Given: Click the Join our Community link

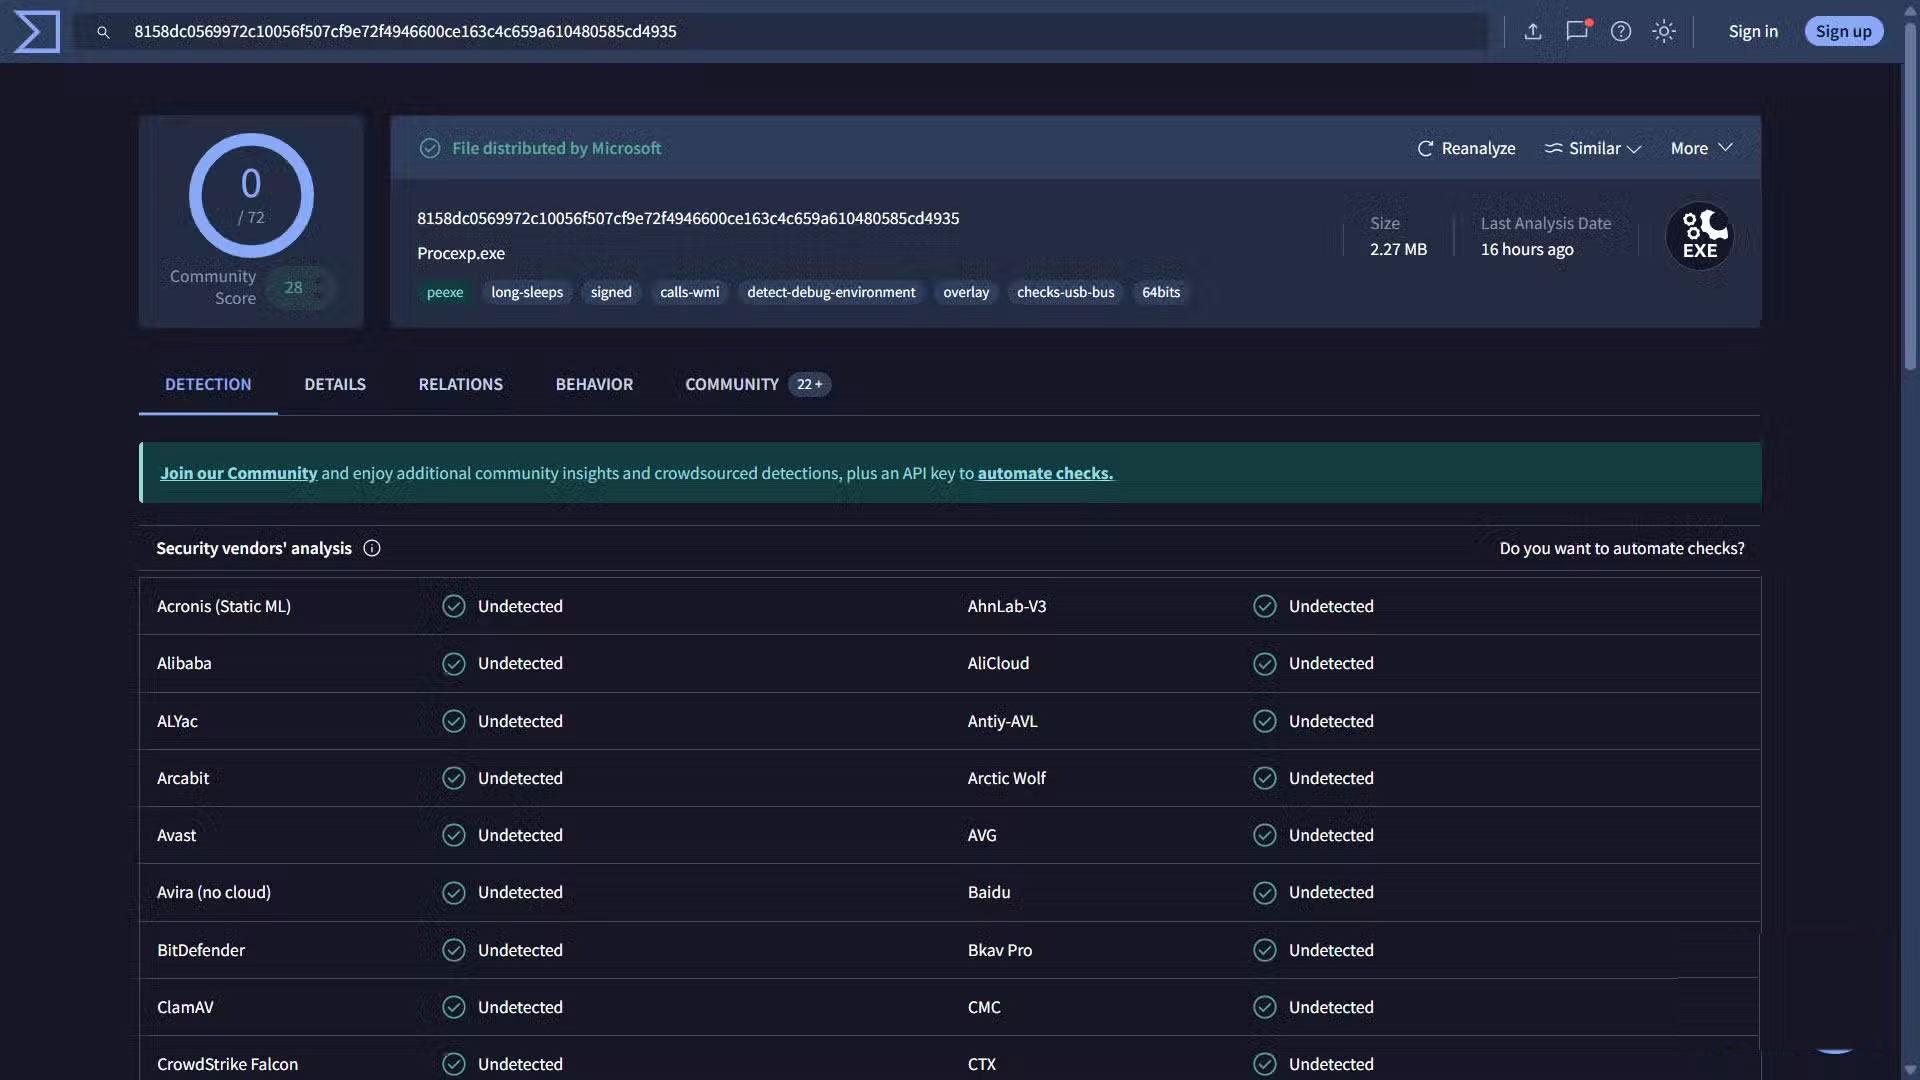Looking at the screenshot, I should point(238,473).
